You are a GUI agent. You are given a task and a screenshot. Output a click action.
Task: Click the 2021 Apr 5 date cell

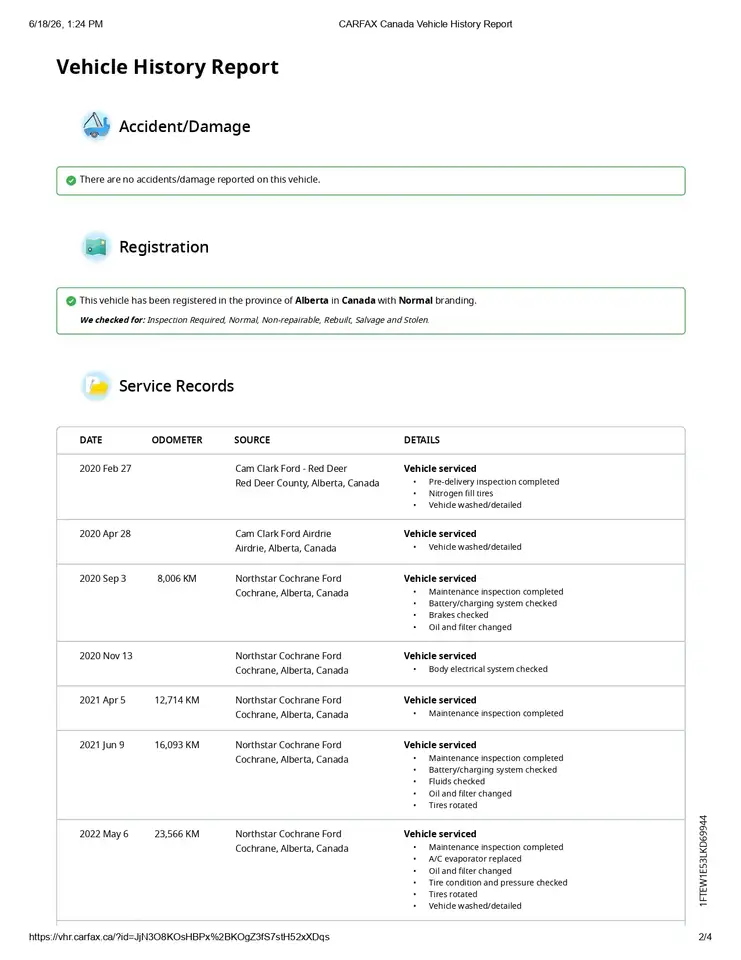(102, 700)
